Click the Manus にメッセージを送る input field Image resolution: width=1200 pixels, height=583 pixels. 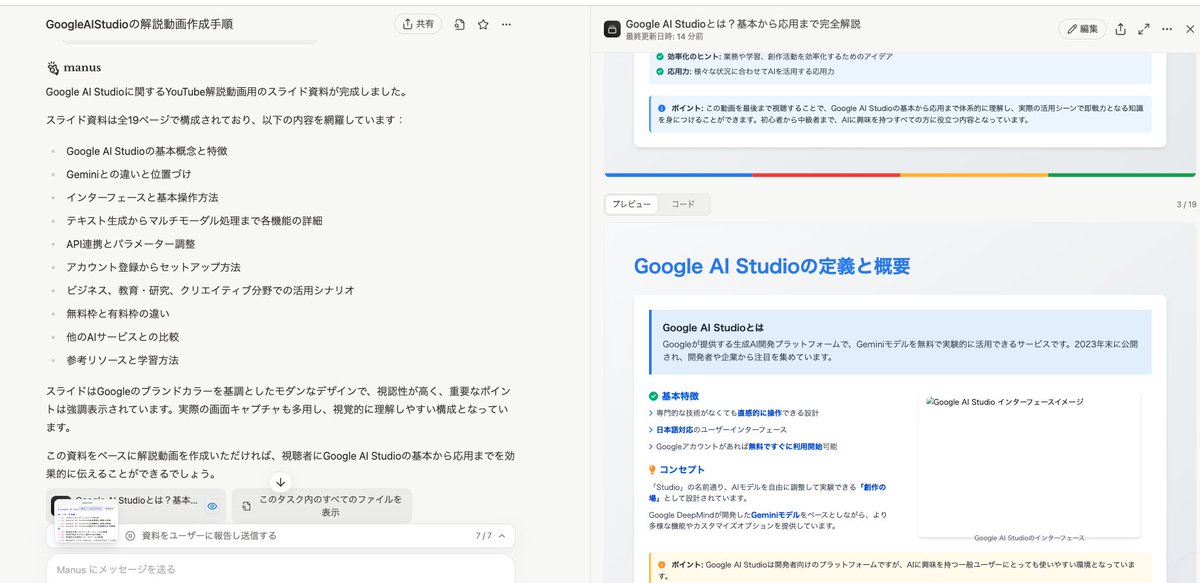[x=280, y=569]
